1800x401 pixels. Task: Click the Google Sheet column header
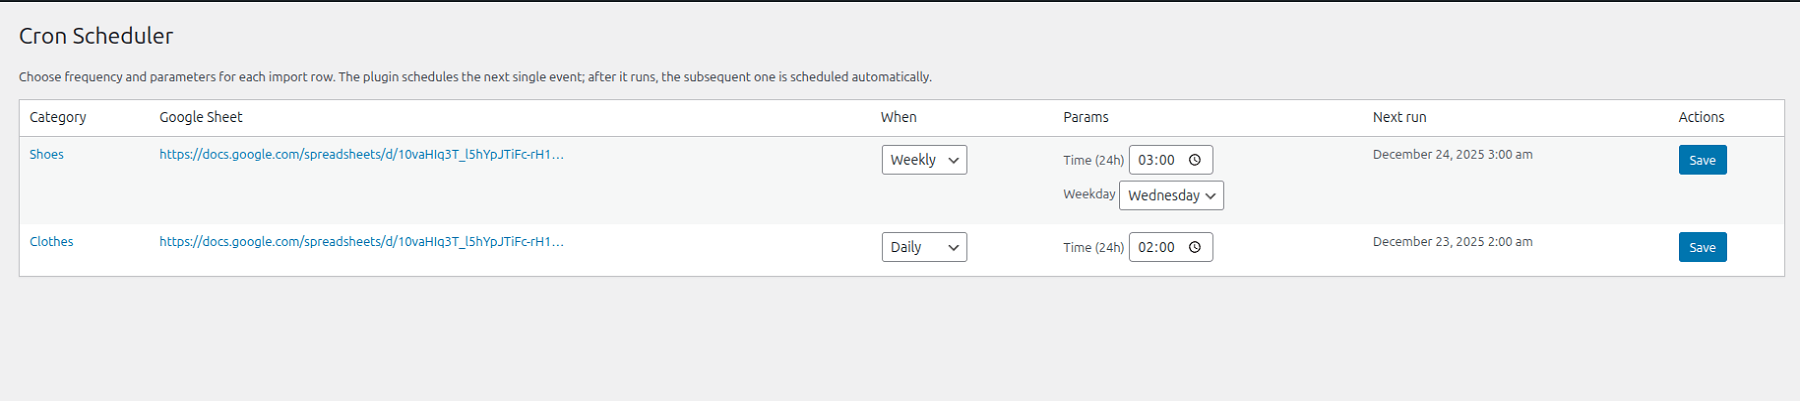coord(201,117)
